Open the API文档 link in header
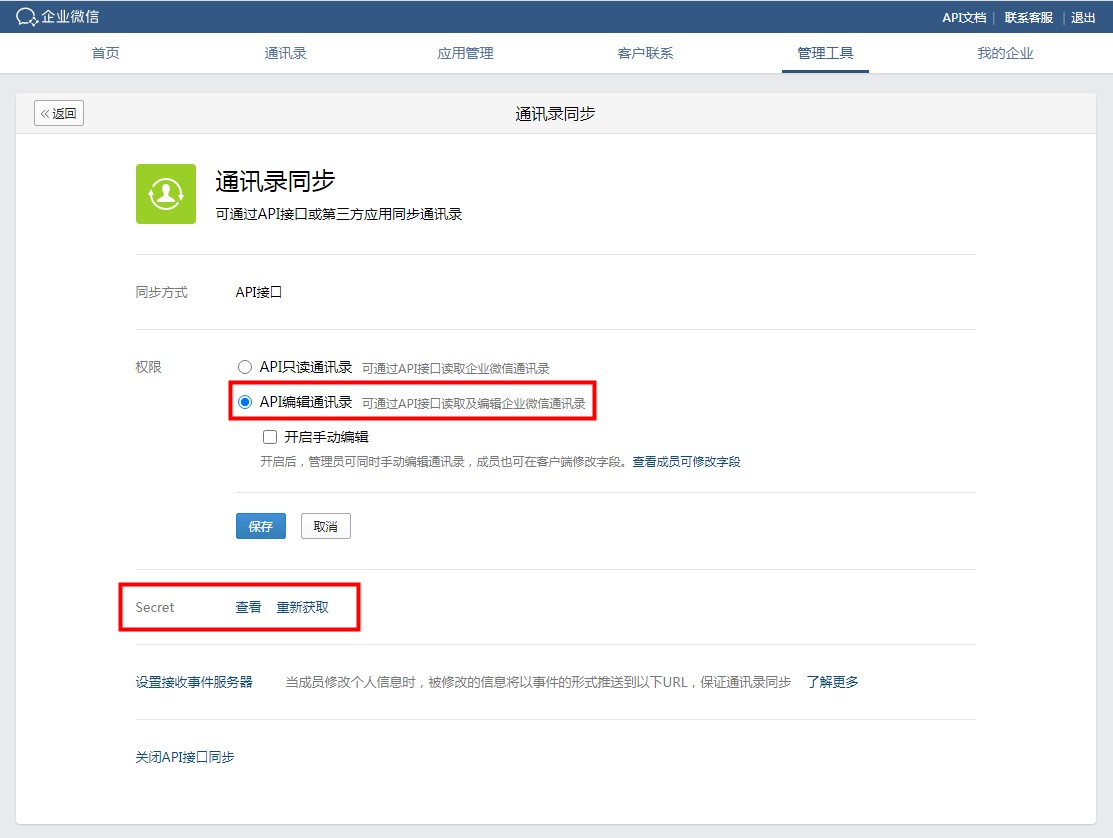1113x838 pixels. tap(964, 17)
